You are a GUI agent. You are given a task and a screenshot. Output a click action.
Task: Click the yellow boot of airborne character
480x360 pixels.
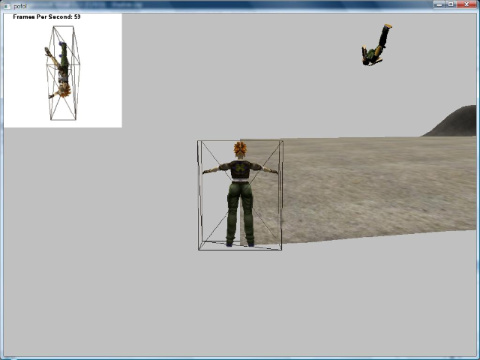coord(388,26)
